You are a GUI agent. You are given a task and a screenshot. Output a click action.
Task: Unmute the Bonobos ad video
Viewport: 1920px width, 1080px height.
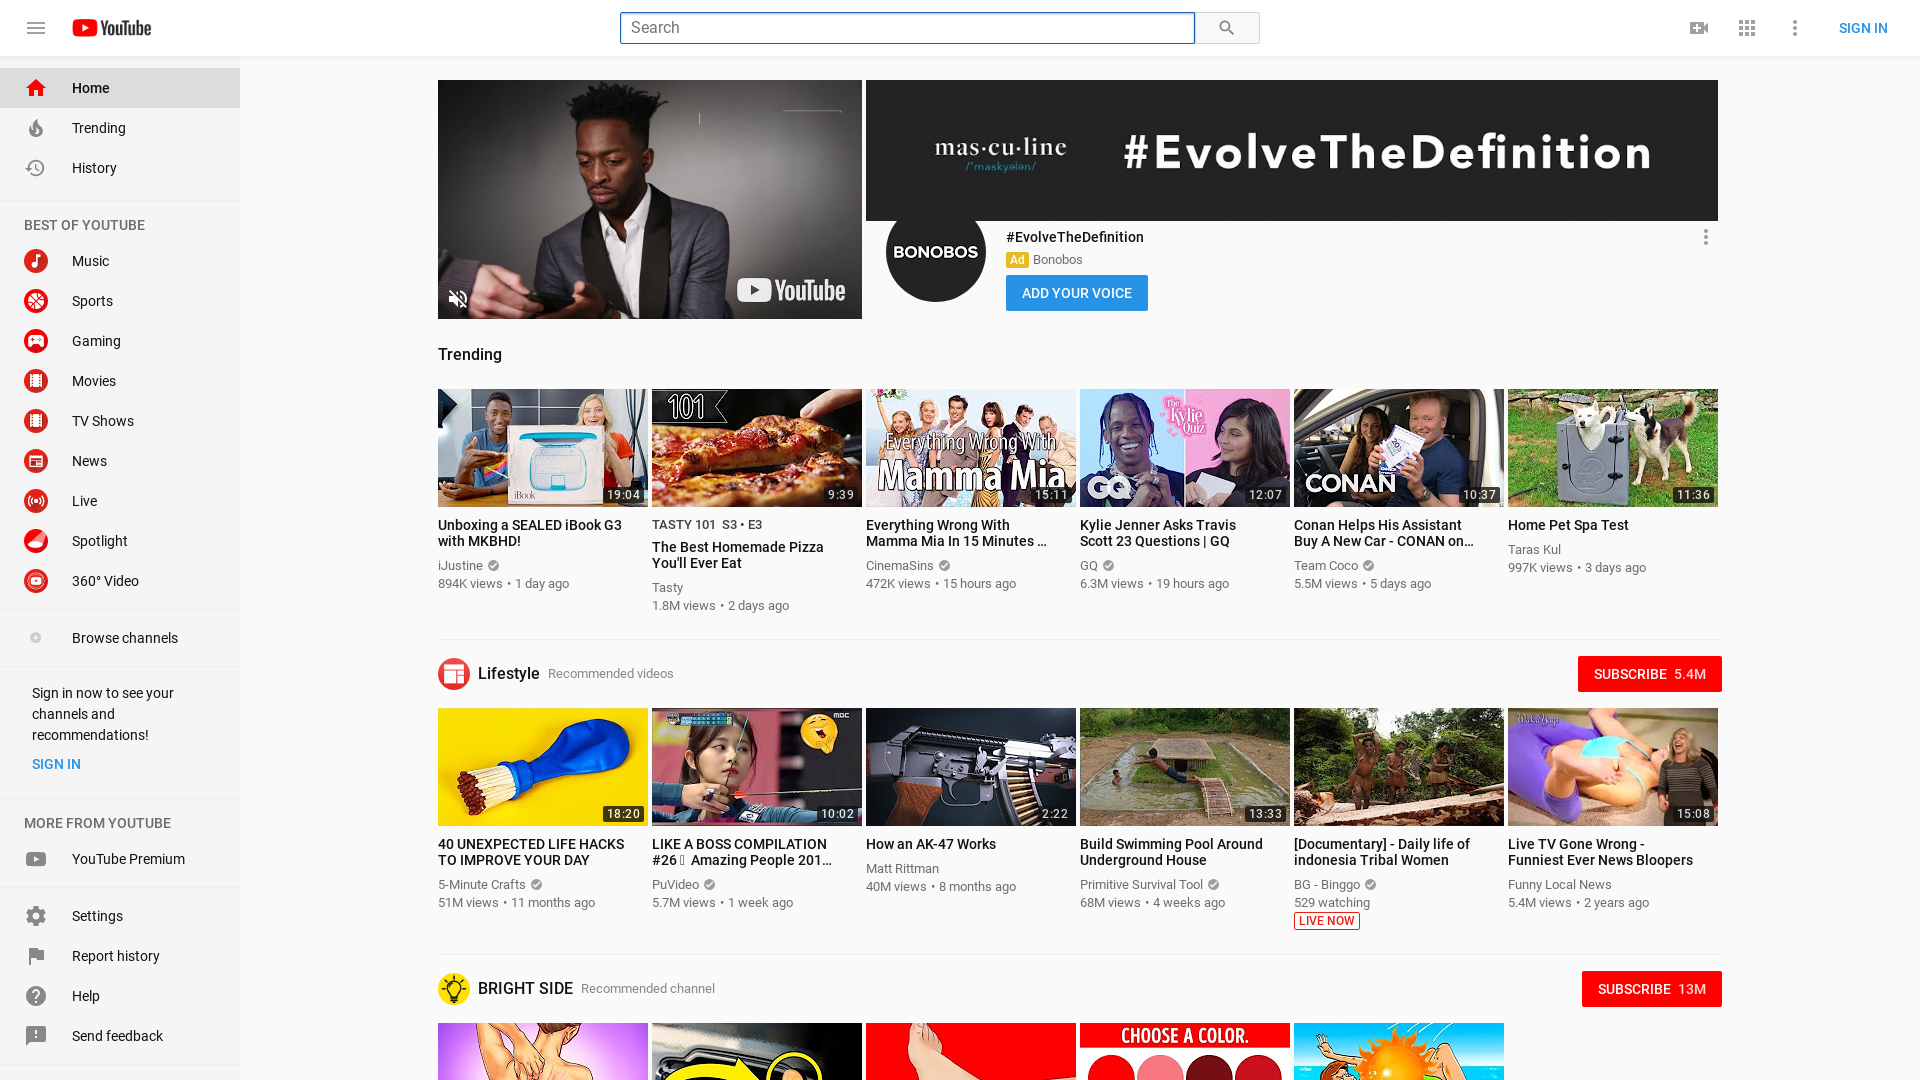[x=458, y=299]
